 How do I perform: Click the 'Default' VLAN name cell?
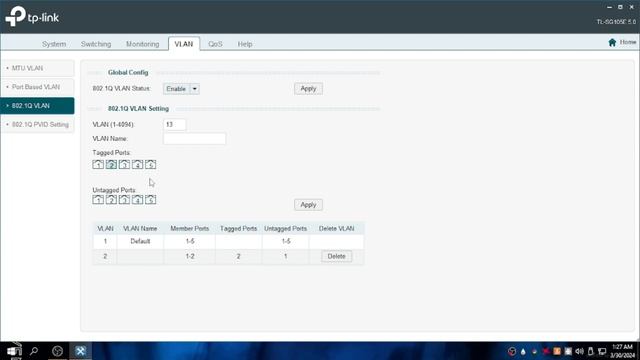pos(140,241)
